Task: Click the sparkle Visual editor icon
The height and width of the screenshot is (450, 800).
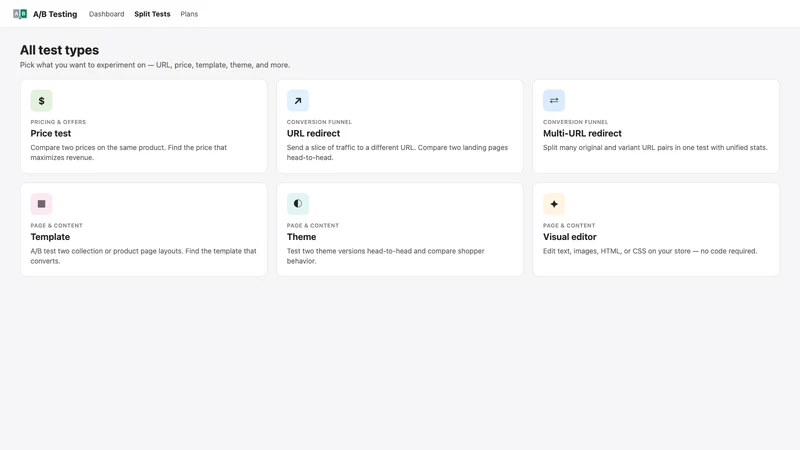Action: click(x=554, y=204)
